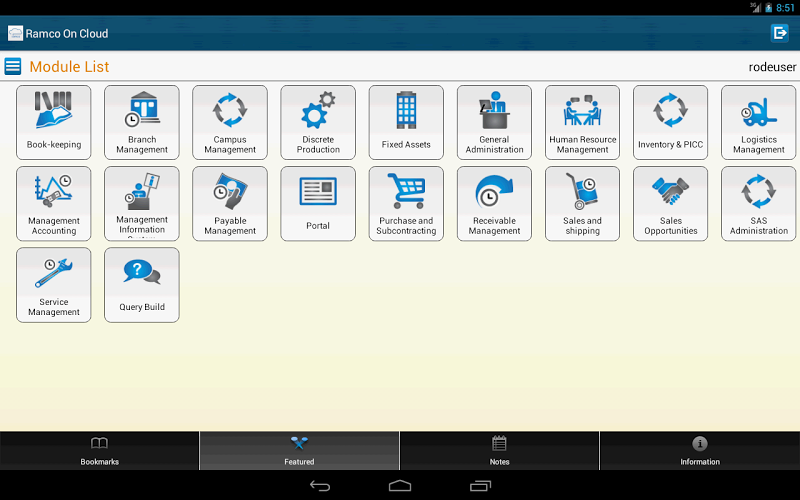The image size is (800, 500).
Task: Click the Module List heading
Action: click(69, 66)
